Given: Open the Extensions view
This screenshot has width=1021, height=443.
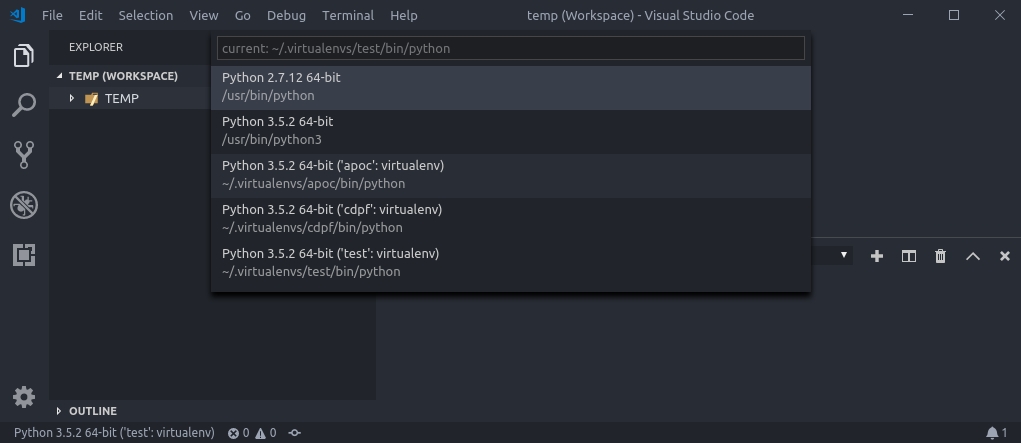Looking at the screenshot, I should (x=24, y=255).
